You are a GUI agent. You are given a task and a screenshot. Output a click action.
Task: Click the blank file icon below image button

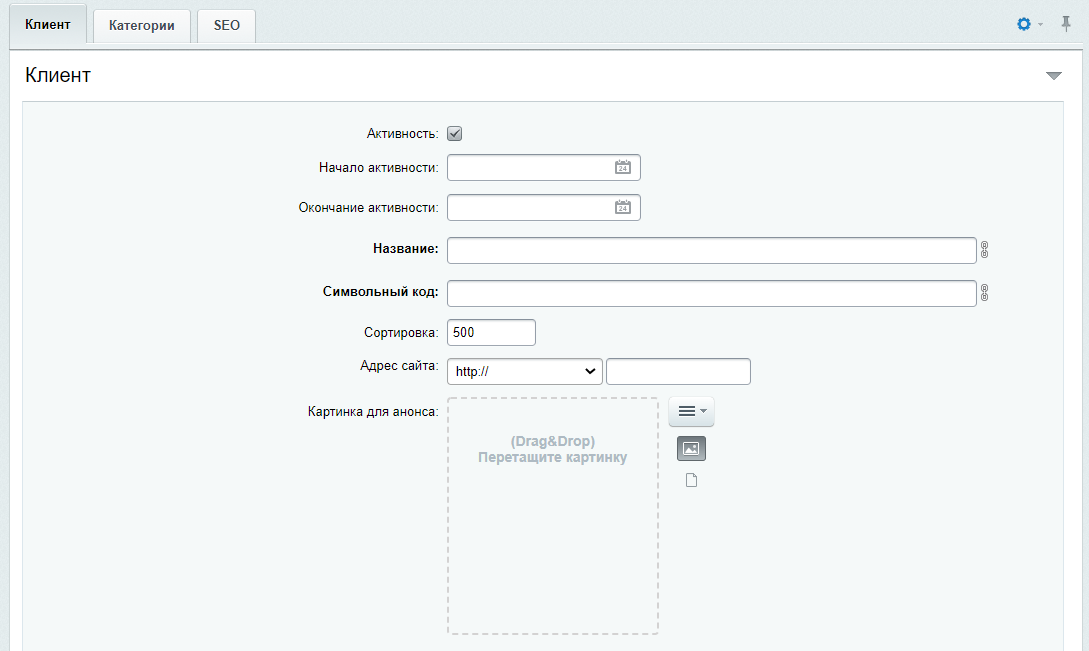pos(691,480)
